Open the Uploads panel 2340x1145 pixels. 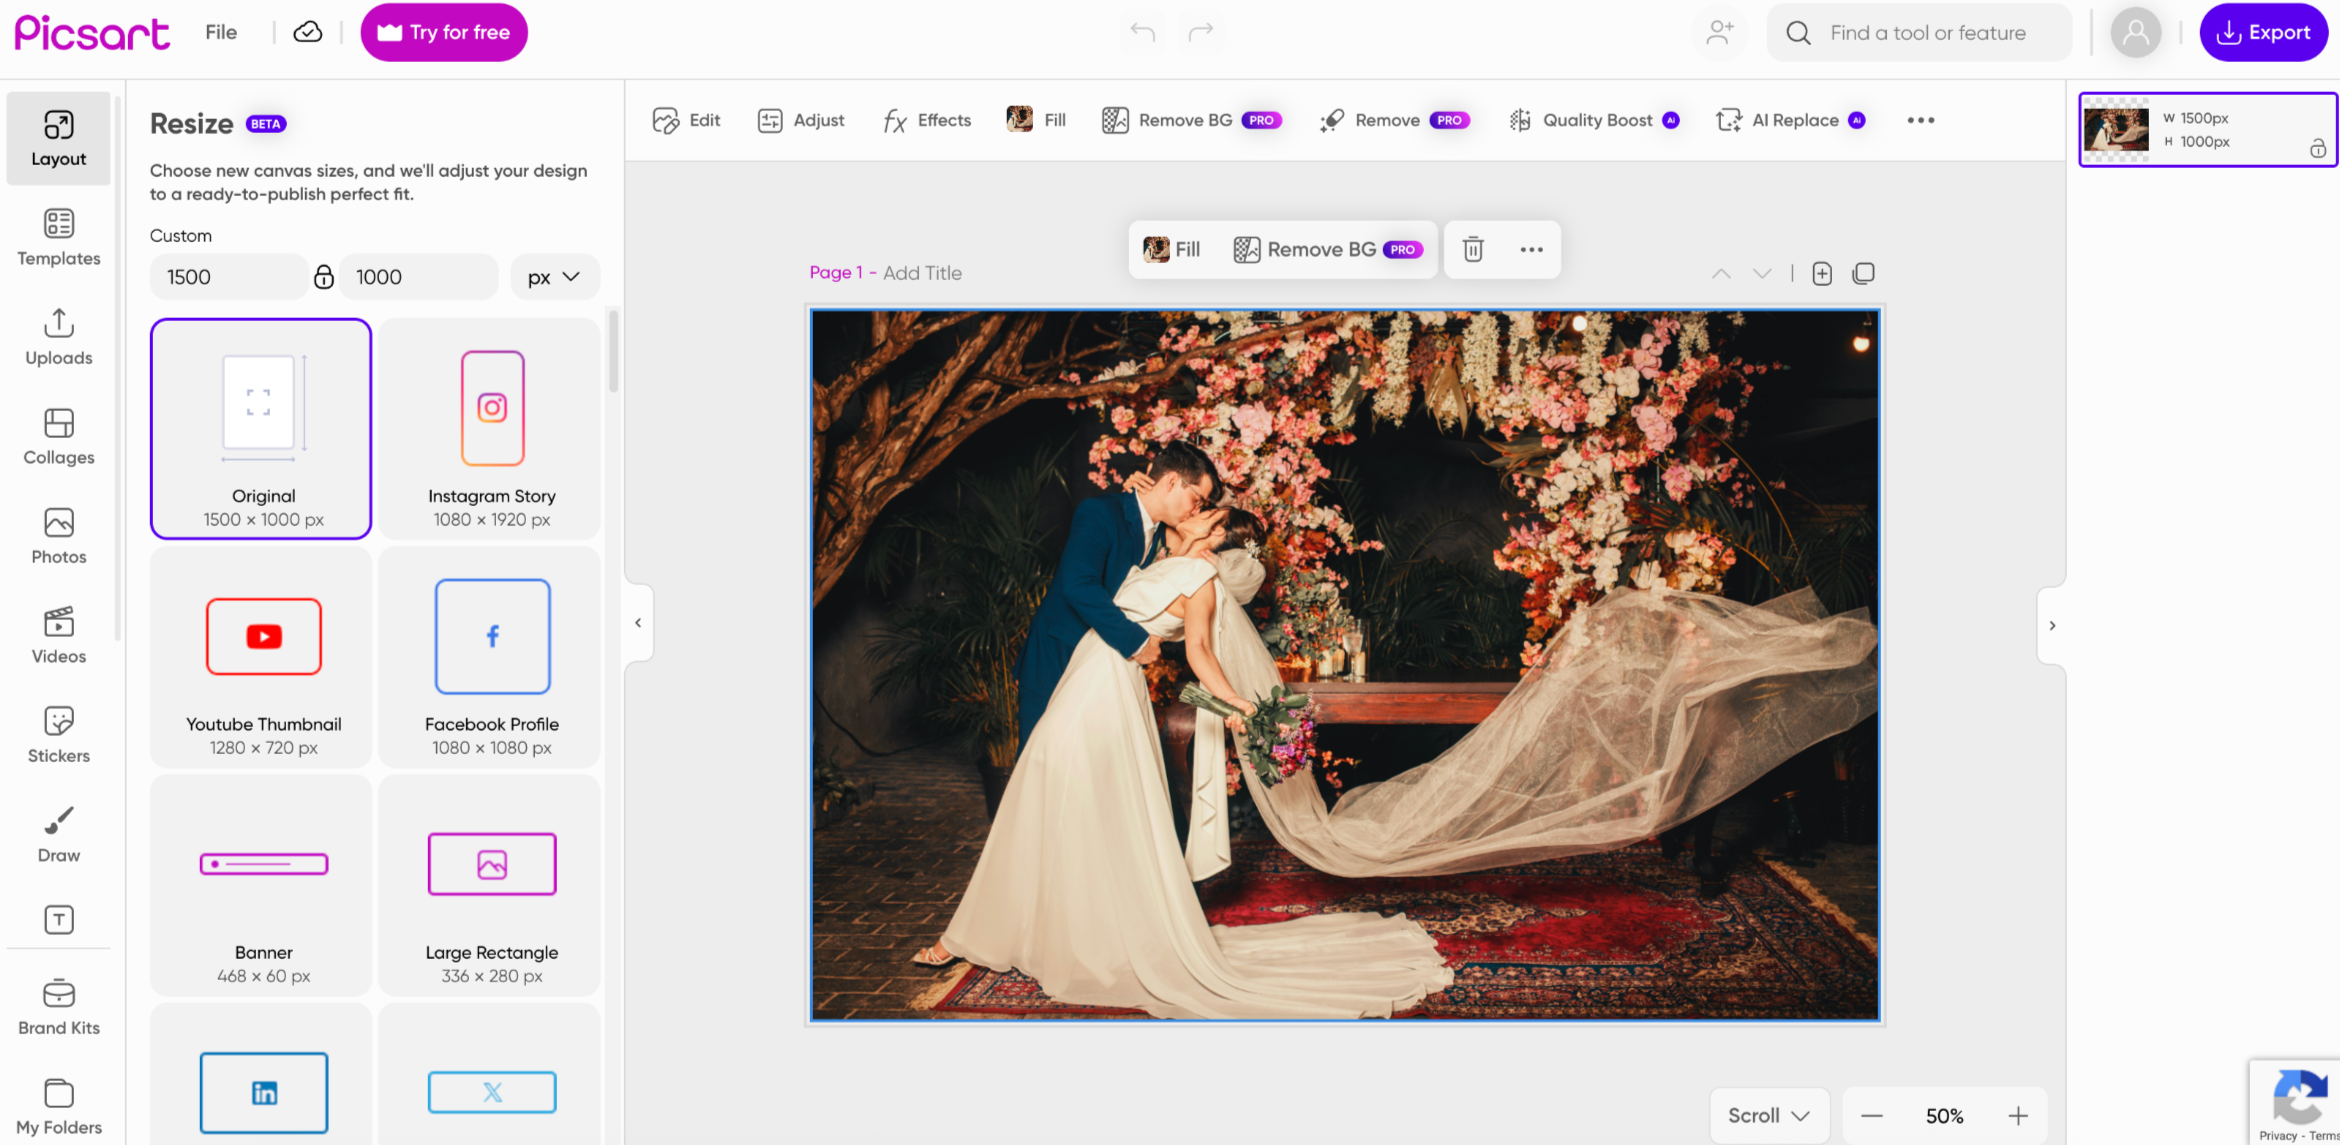pos(58,337)
